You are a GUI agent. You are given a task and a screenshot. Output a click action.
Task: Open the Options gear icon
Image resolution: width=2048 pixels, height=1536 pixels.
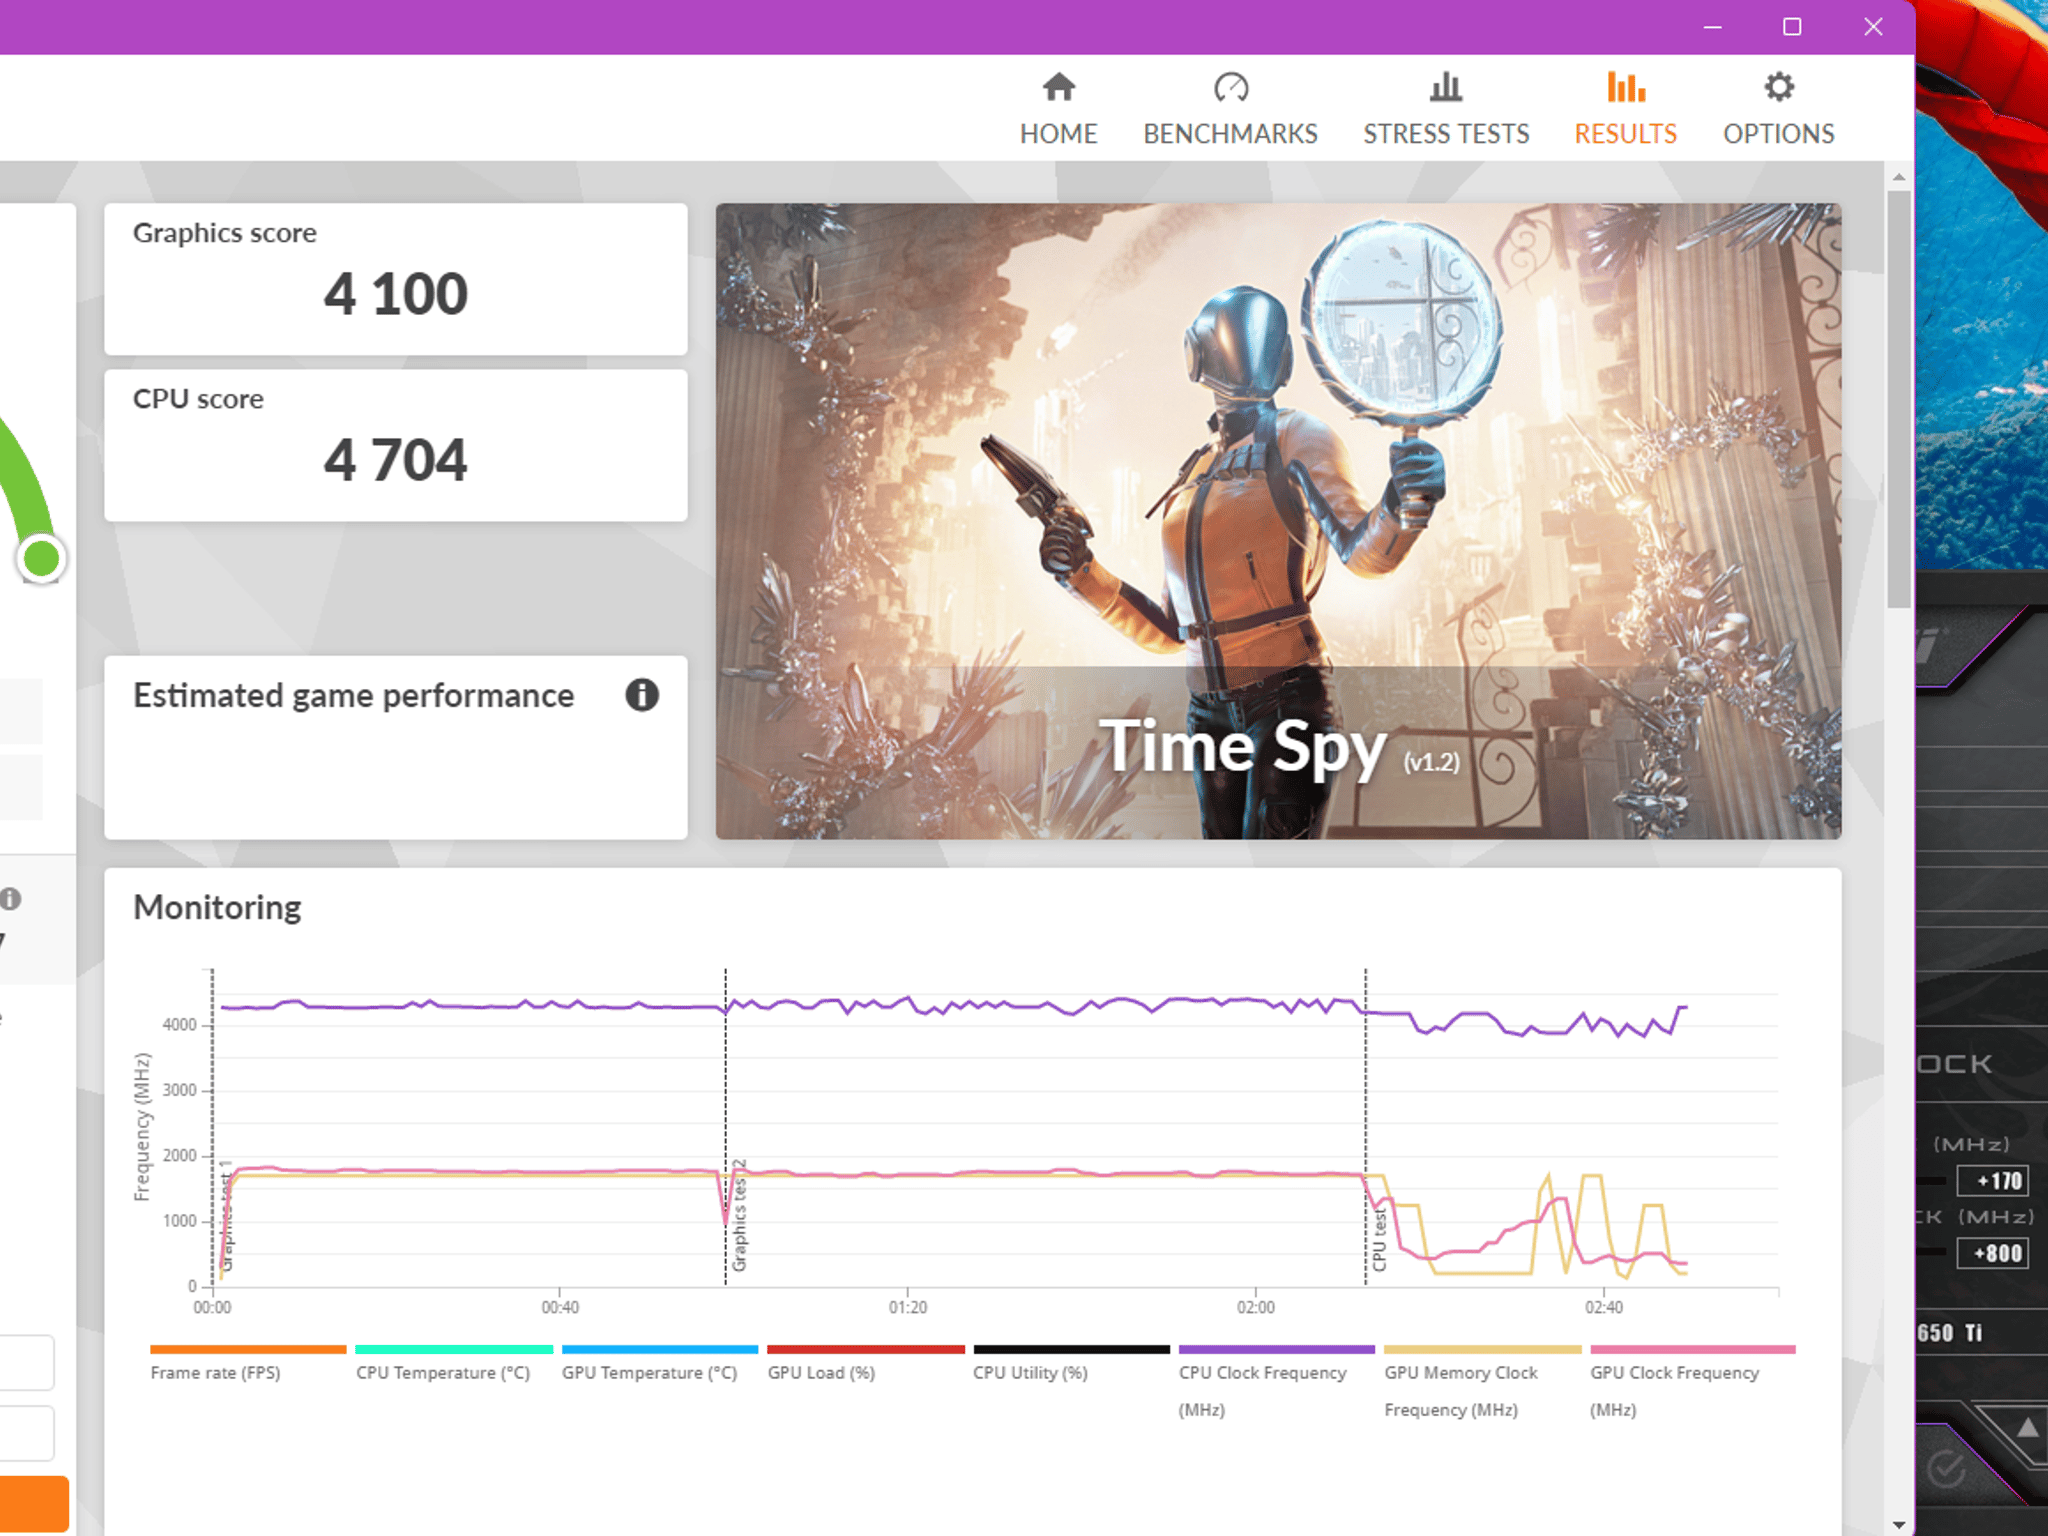click(1778, 88)
